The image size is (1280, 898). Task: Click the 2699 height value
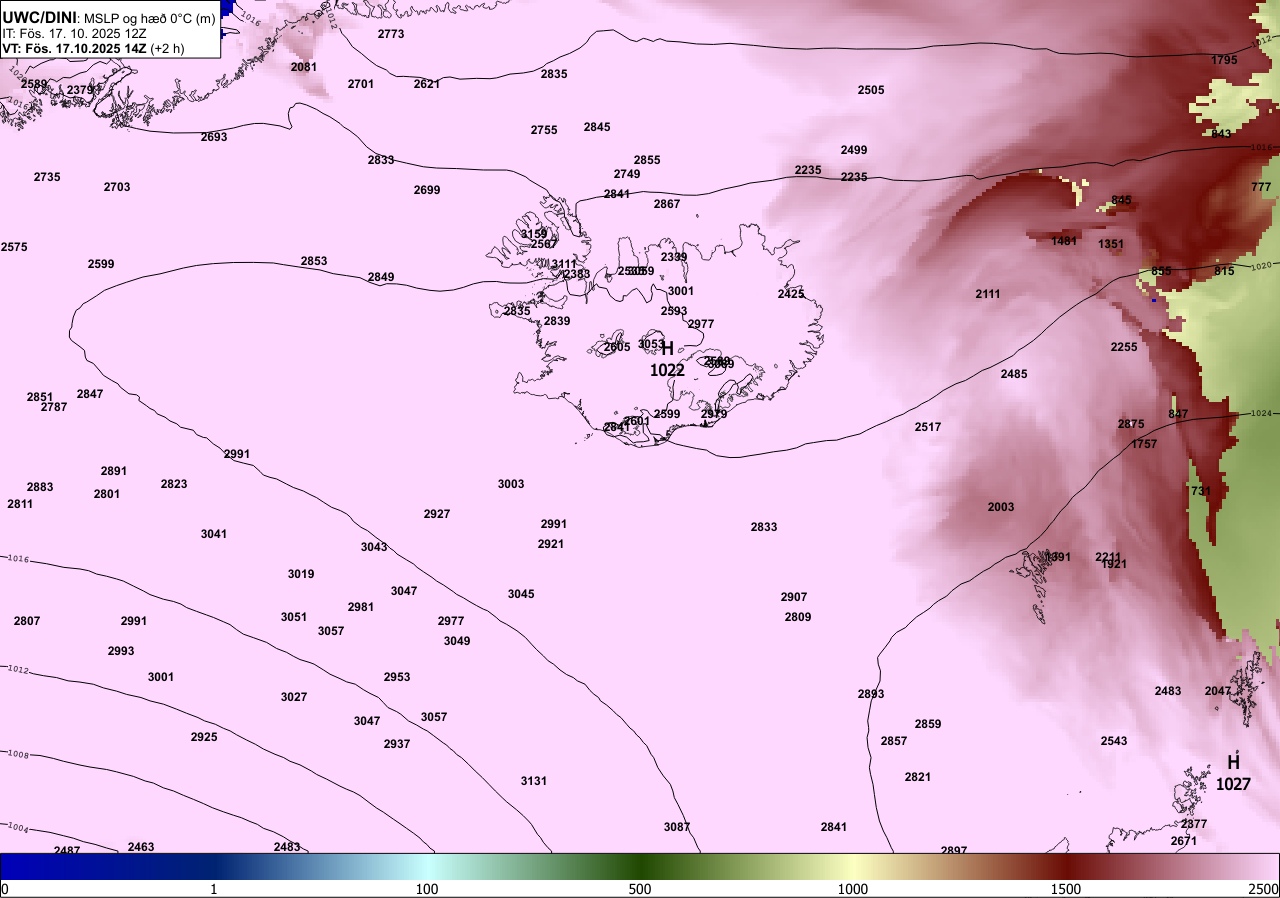[427, 190]
